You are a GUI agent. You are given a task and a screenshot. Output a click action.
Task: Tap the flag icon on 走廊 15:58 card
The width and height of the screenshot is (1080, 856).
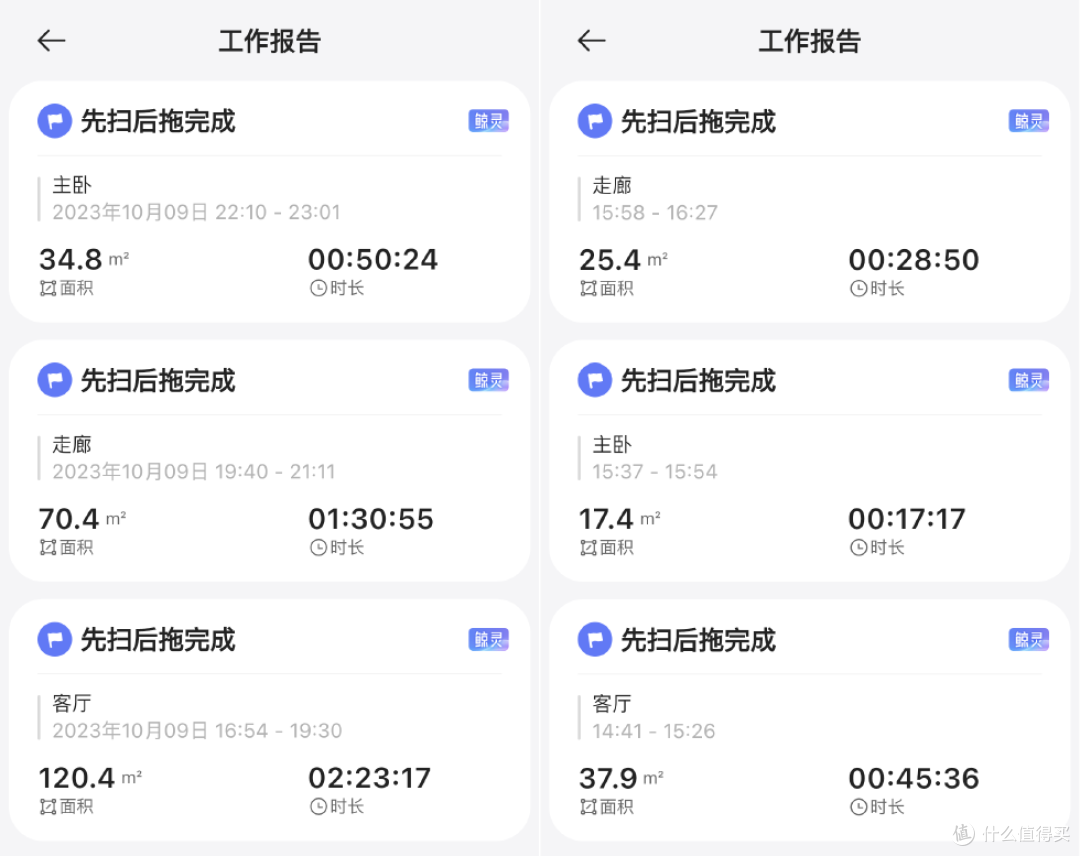tap(594, 121)
